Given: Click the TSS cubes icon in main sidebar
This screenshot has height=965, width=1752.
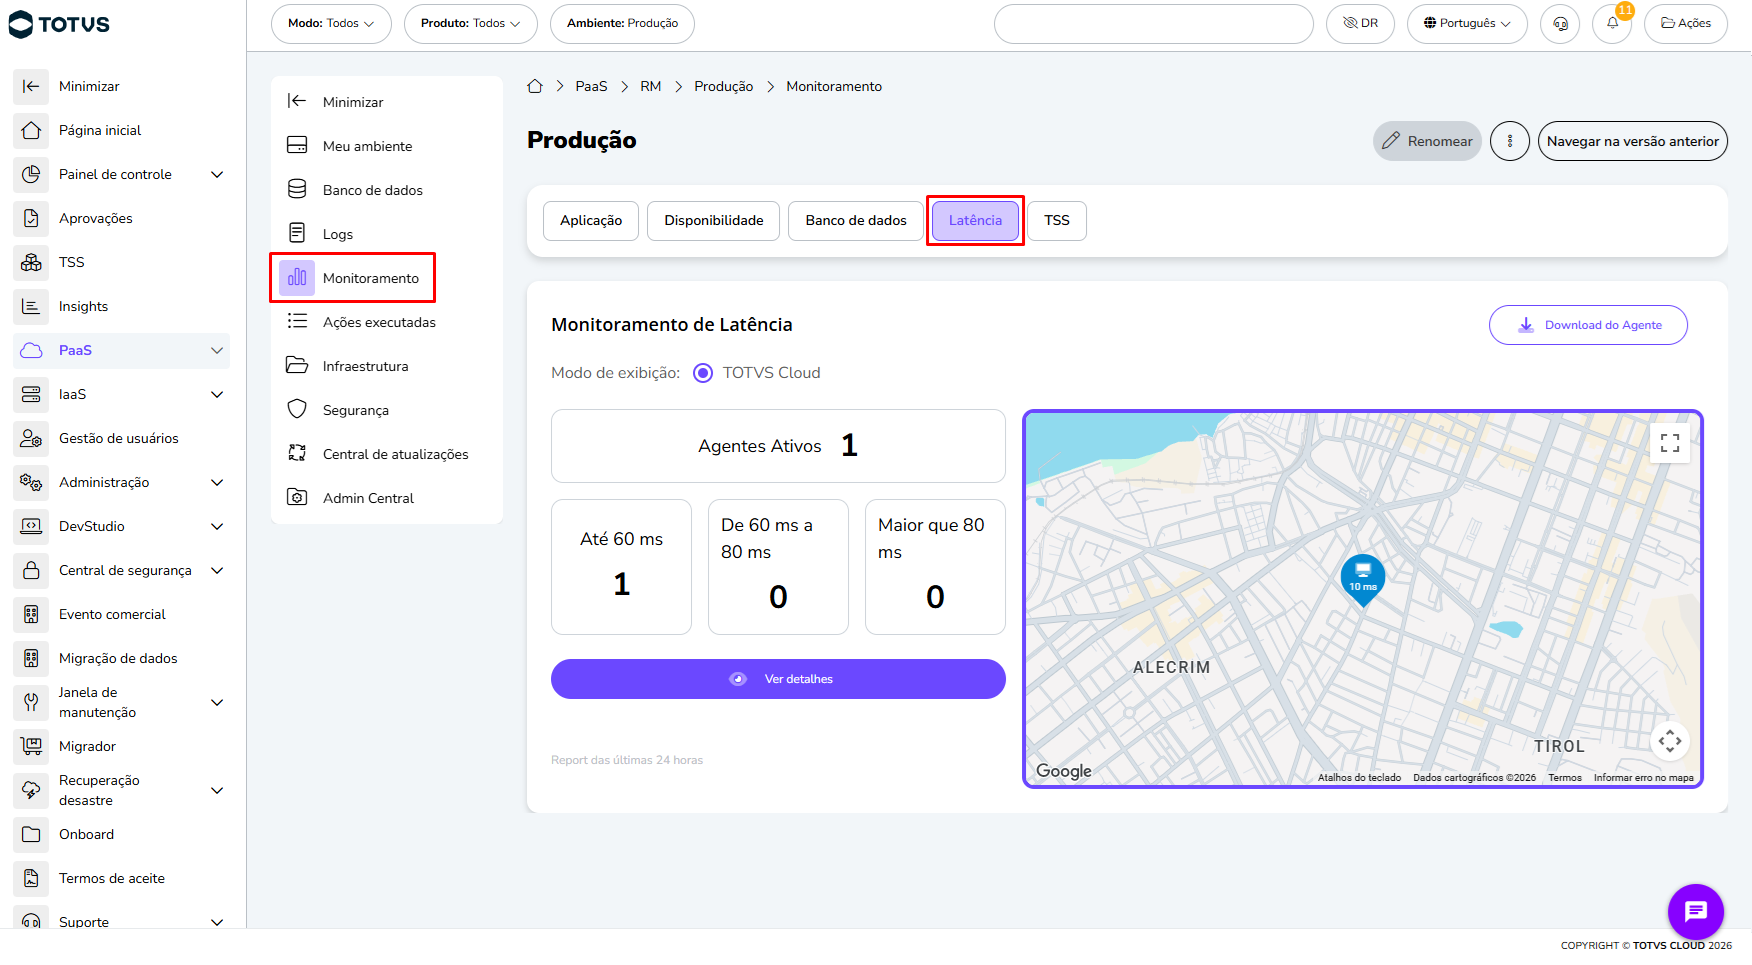Looking at the screenshot, I should point(31,262).
